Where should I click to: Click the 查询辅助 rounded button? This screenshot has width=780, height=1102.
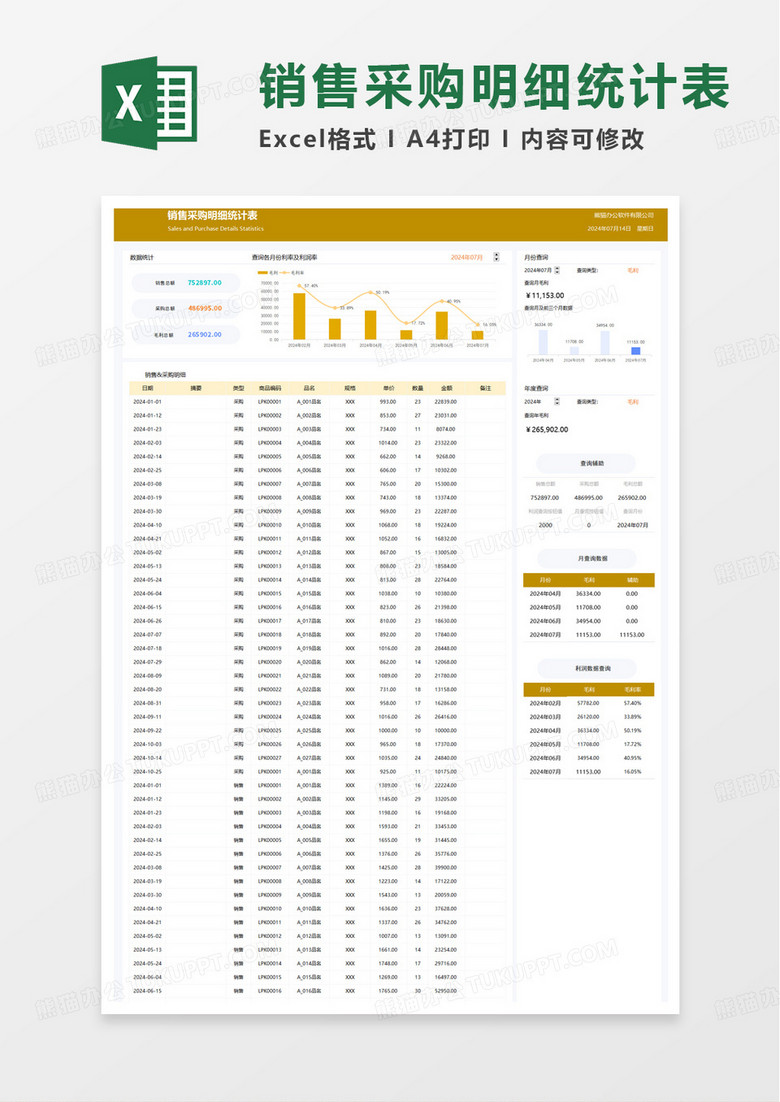point(587,463)
